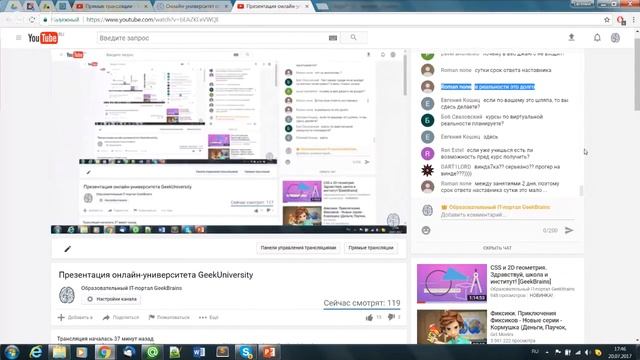Click the RU language indicator in tray
Viewport: 640px width, 360px height.
[535, 352]
